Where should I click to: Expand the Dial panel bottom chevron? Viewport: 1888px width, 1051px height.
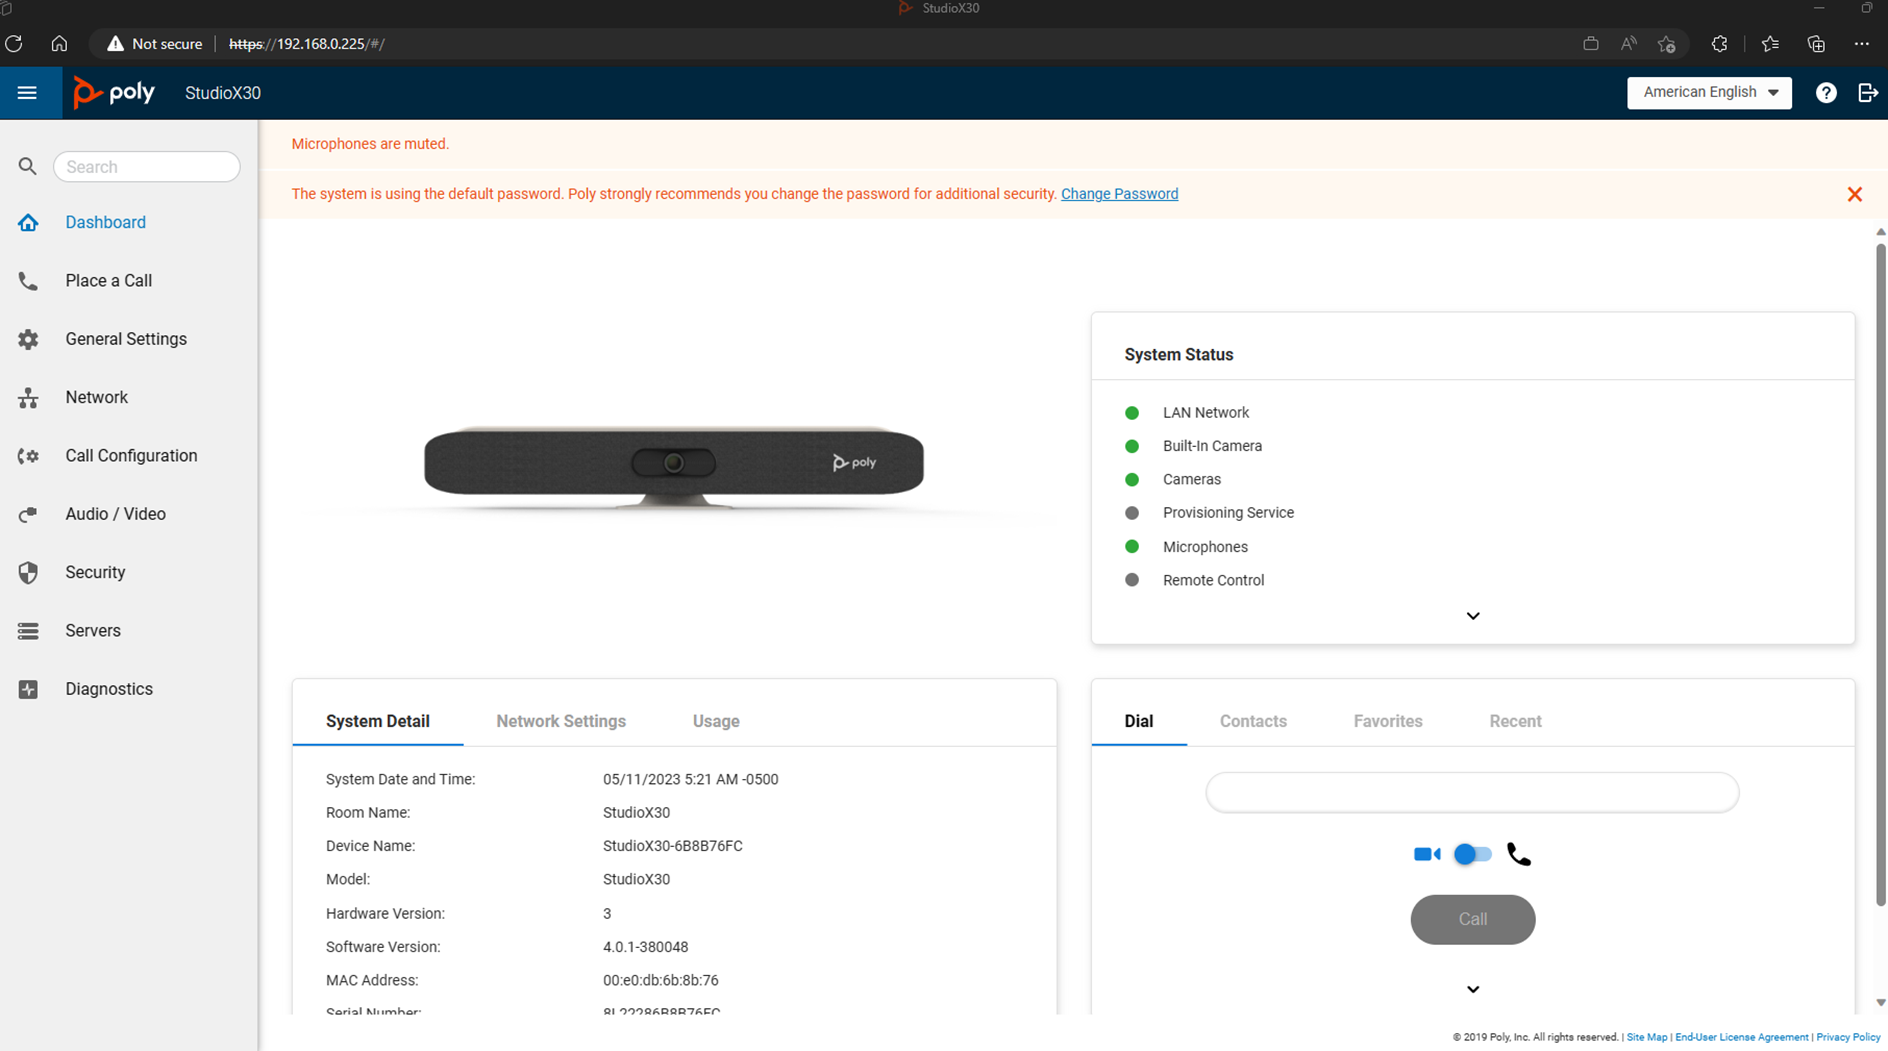(1472, 989)
